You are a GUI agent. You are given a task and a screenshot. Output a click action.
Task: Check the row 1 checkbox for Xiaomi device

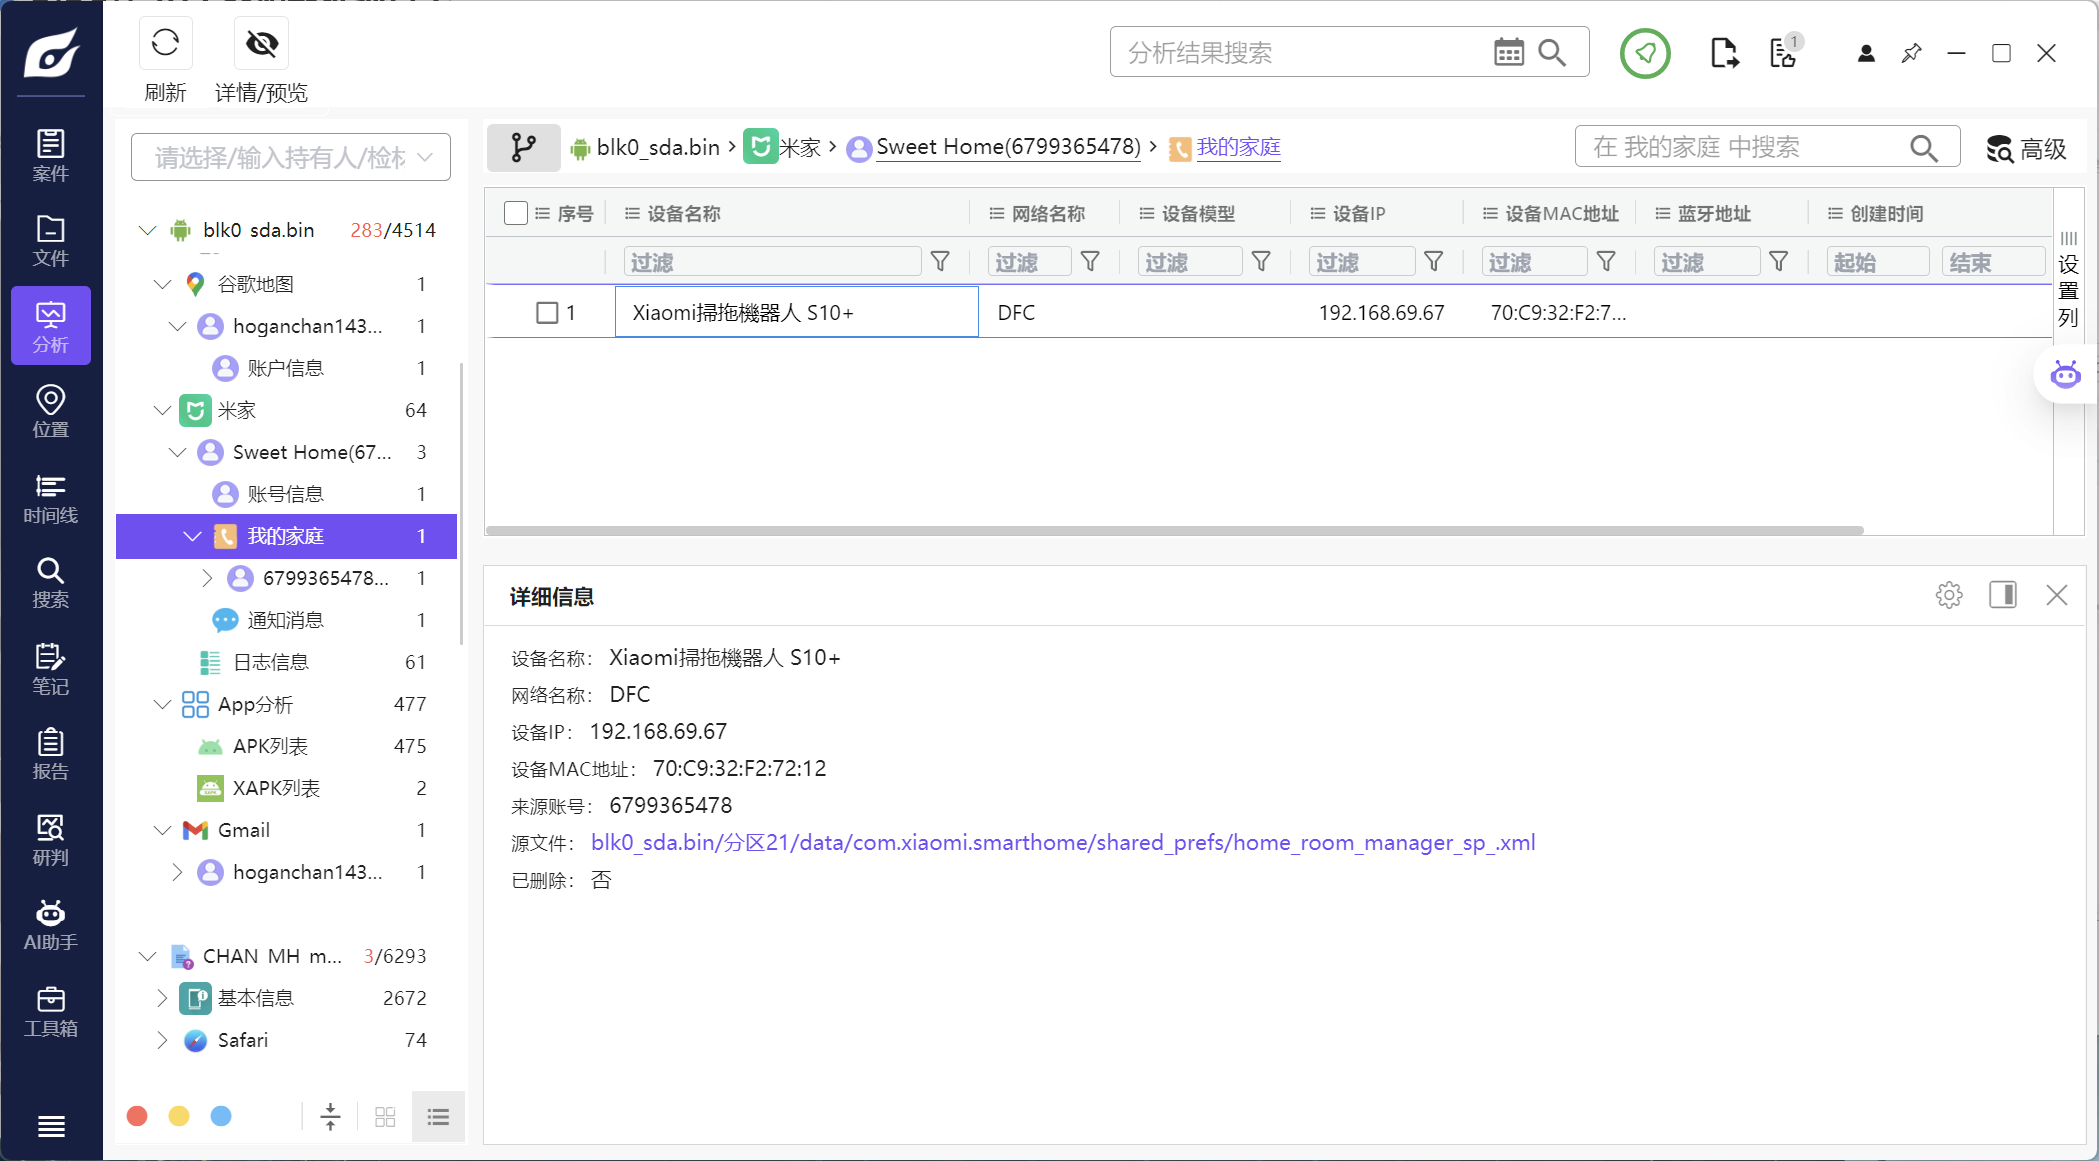pos(547,313)
